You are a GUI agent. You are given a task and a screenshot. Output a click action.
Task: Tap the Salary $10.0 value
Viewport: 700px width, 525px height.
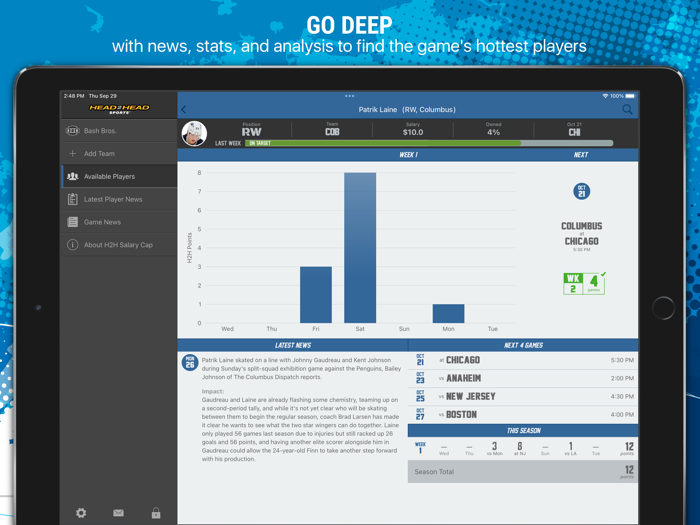click(x=413, y=130)
